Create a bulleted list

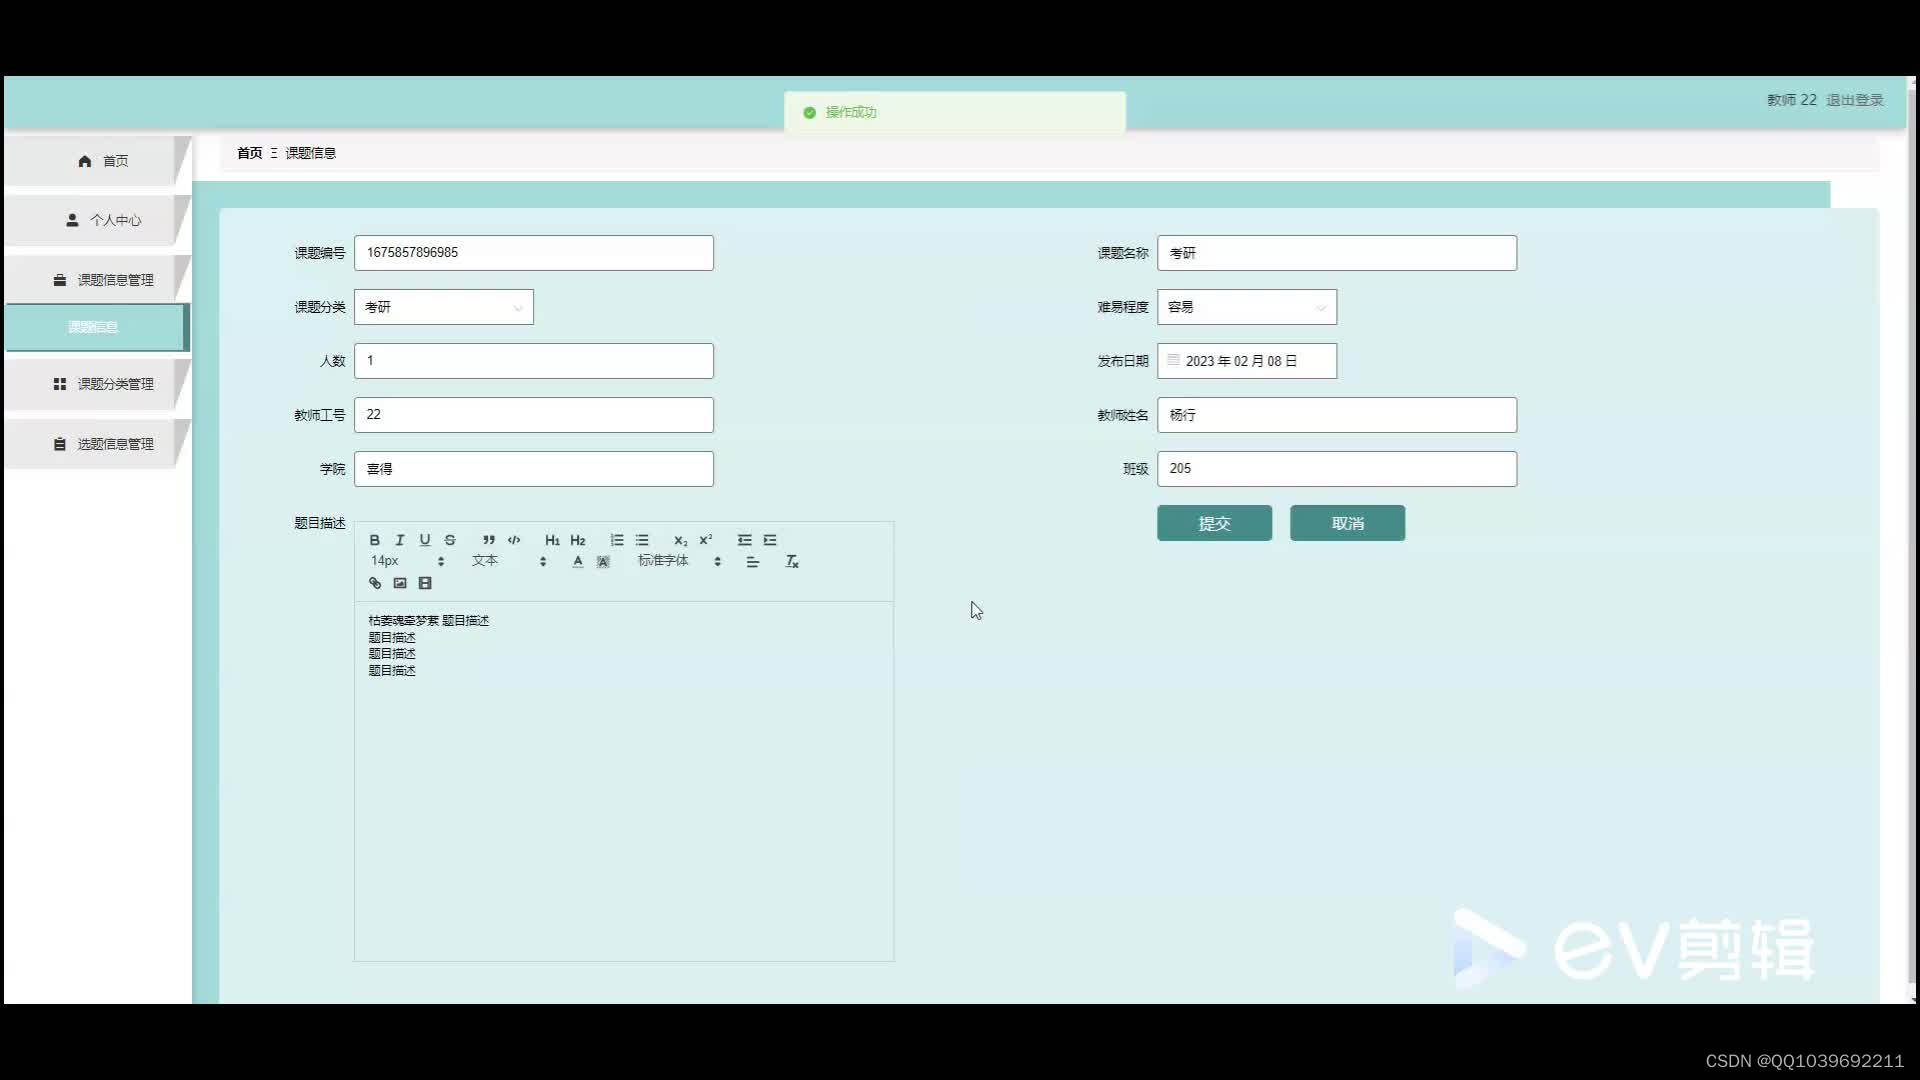642,540
